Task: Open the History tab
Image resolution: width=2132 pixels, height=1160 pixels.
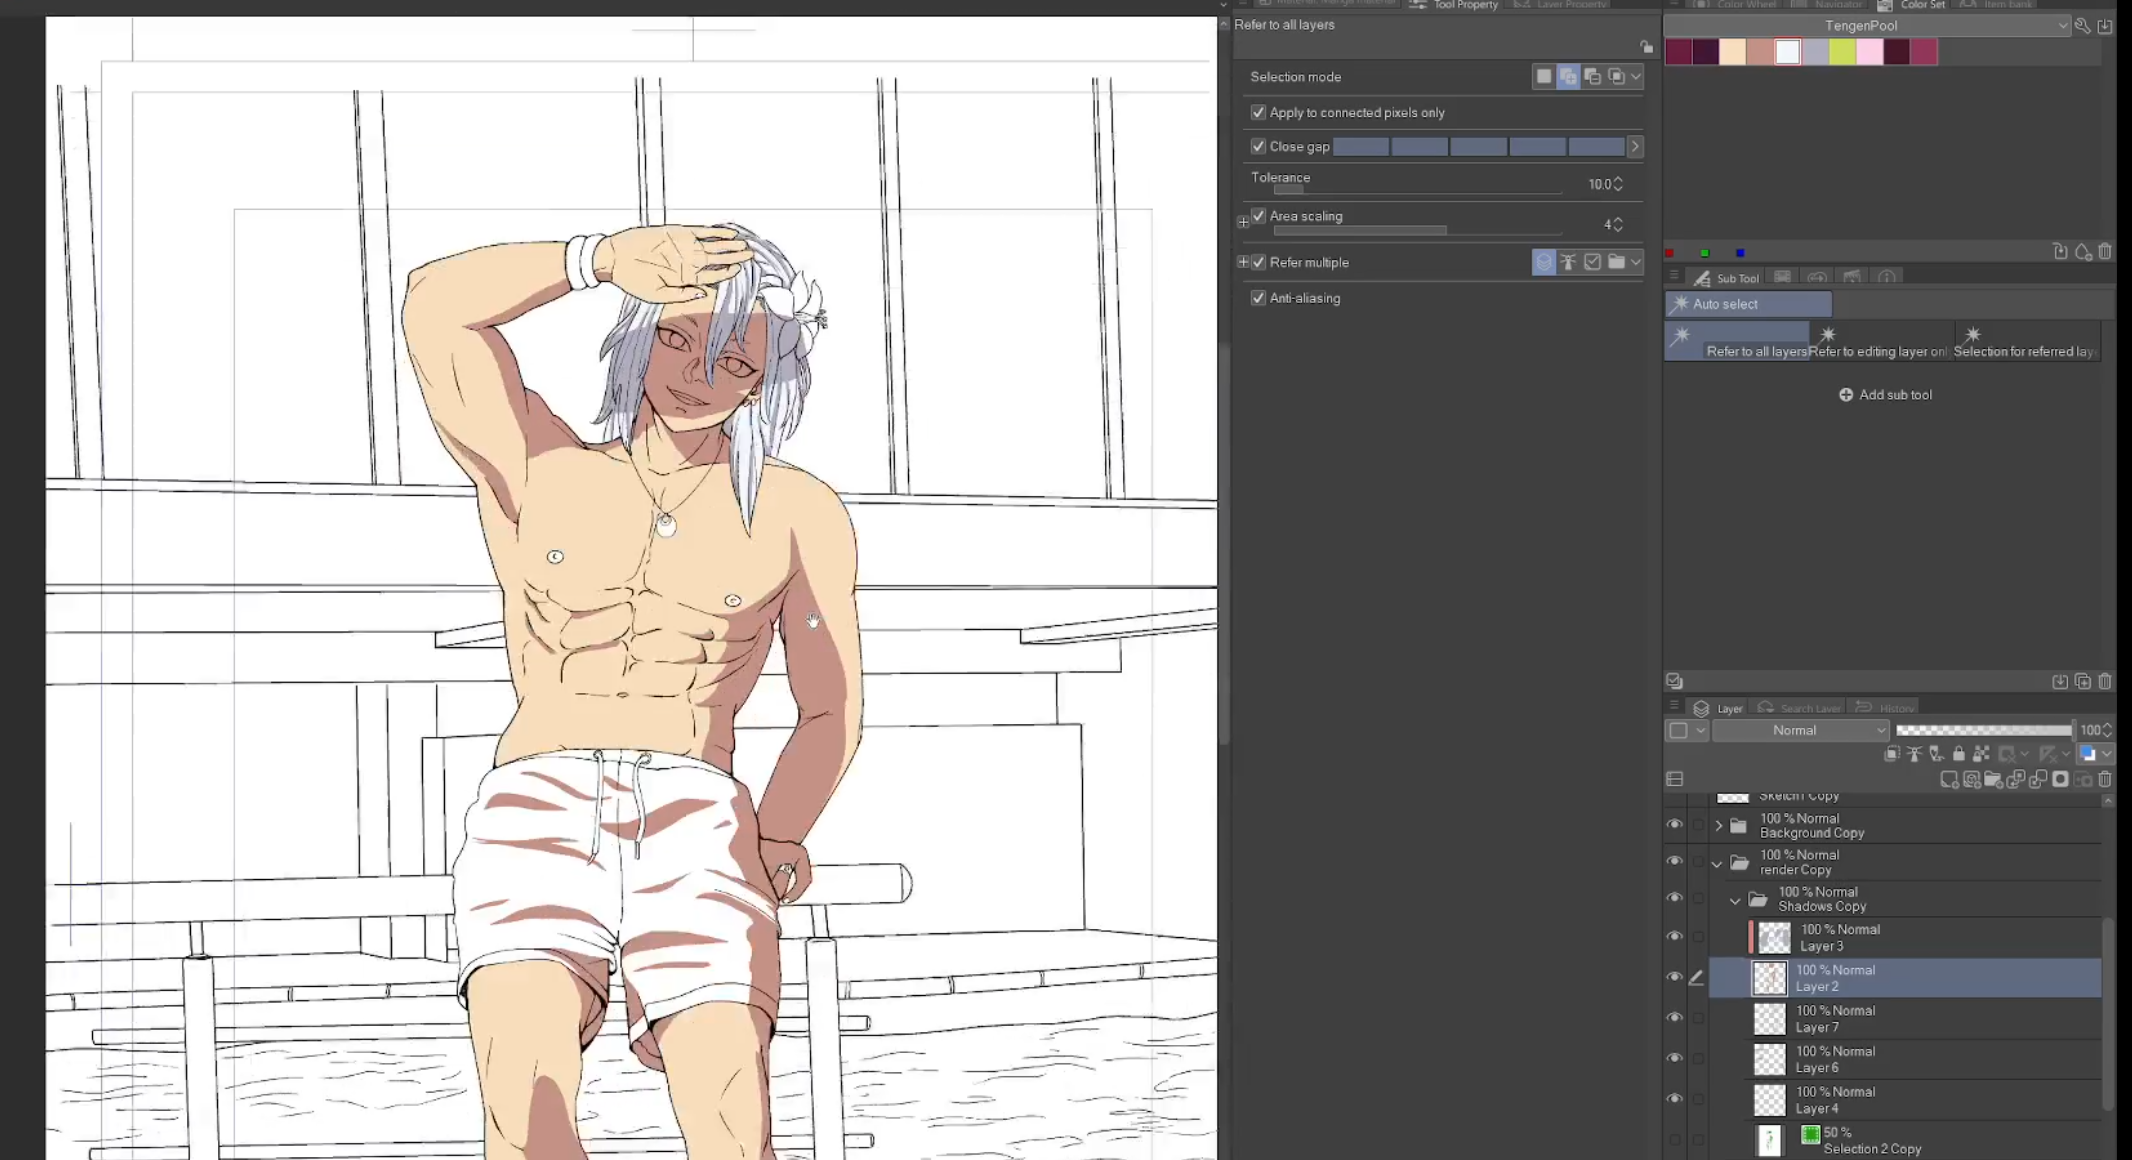Action: [1885, 708]
